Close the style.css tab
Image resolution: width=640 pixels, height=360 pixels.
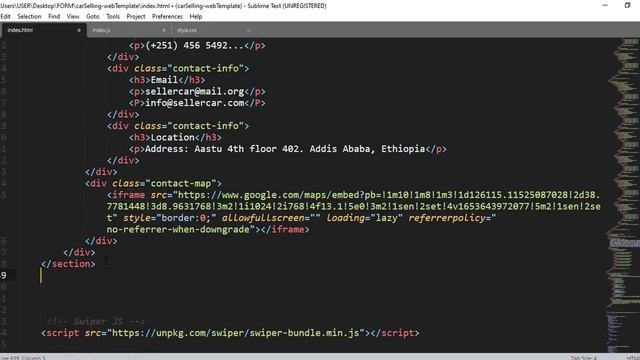tap(249, 30)
